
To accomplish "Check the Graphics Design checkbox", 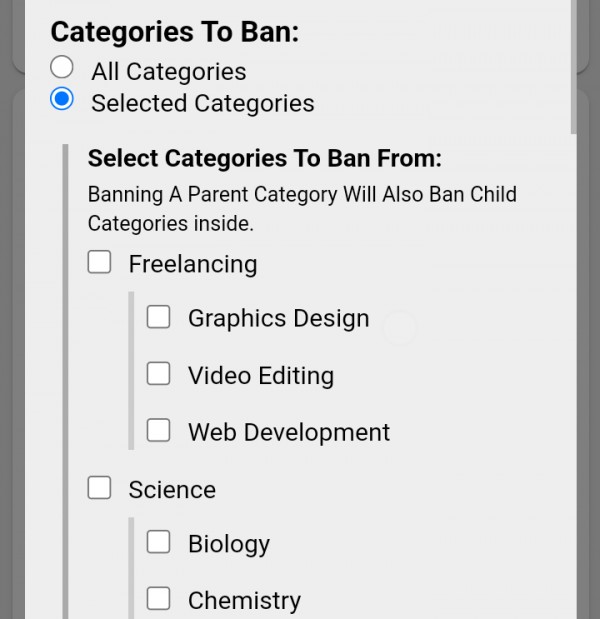I will pos(159,317).
